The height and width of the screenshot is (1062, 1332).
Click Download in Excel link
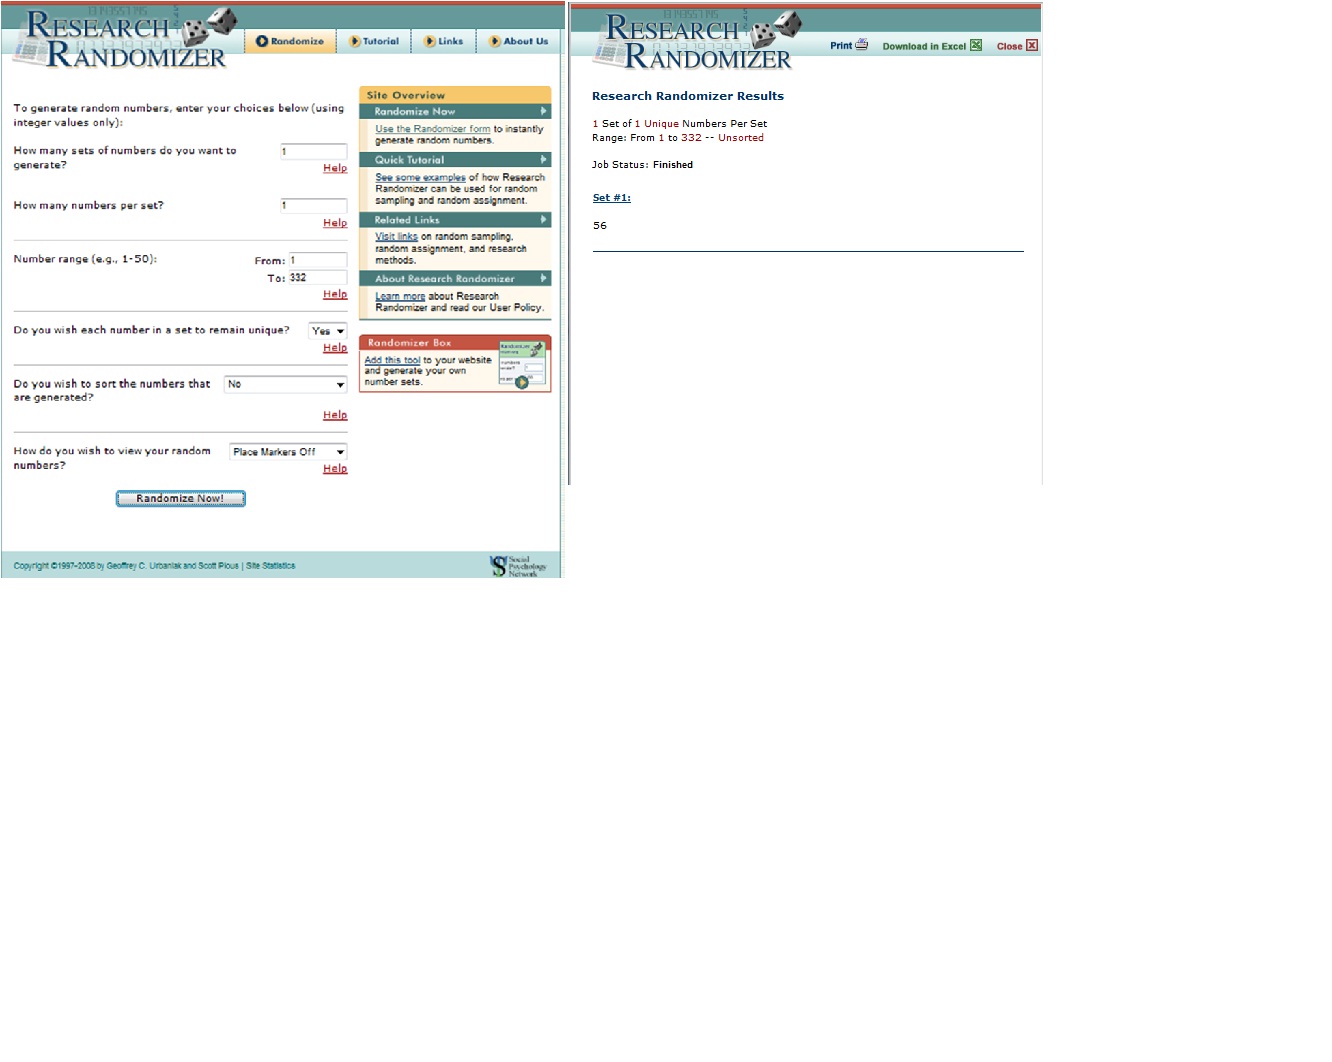coord(924,46)
